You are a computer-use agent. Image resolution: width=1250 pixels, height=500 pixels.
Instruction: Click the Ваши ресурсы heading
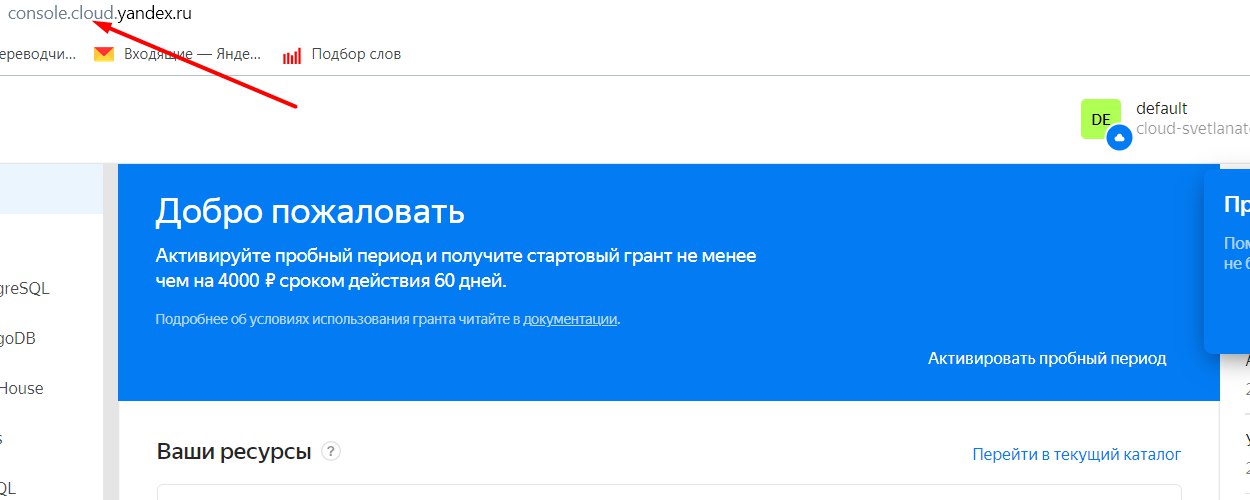pos(234,451)
